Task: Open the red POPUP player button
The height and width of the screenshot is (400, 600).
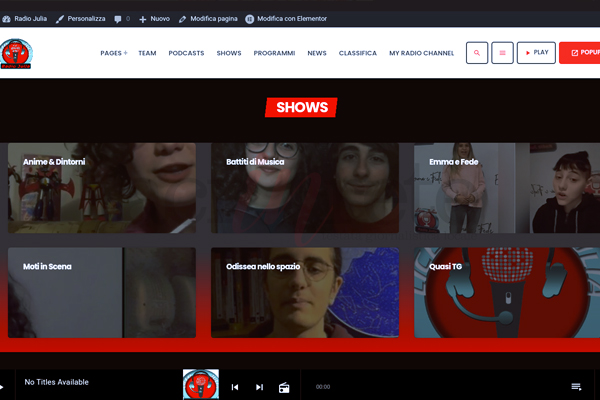Action: tap(579, 53)
